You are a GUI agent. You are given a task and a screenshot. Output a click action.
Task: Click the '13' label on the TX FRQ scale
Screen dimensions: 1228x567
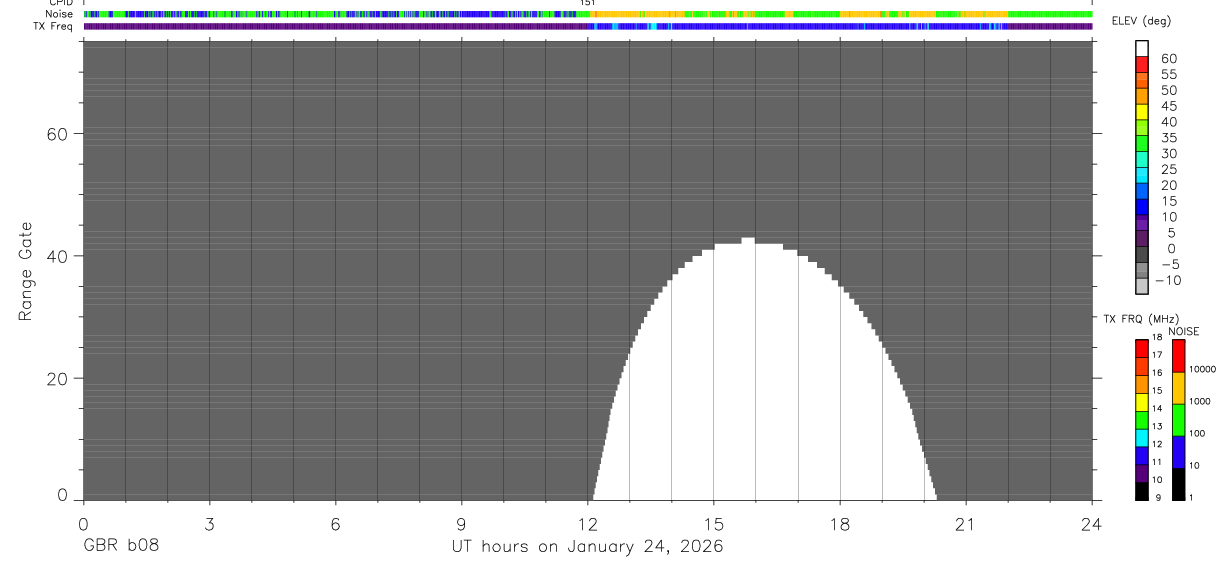1156,426
